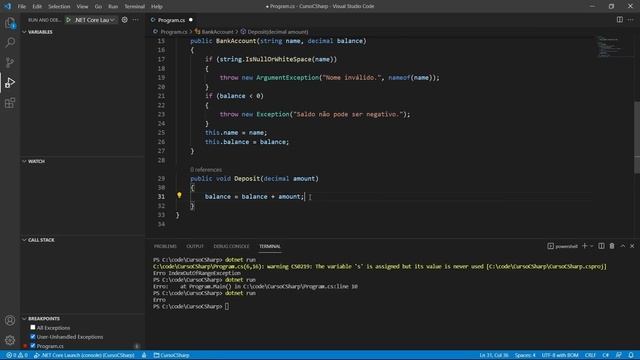Screen dimensions: 640x360
Task: Split the terminal pane
Action: pos(601,246)
